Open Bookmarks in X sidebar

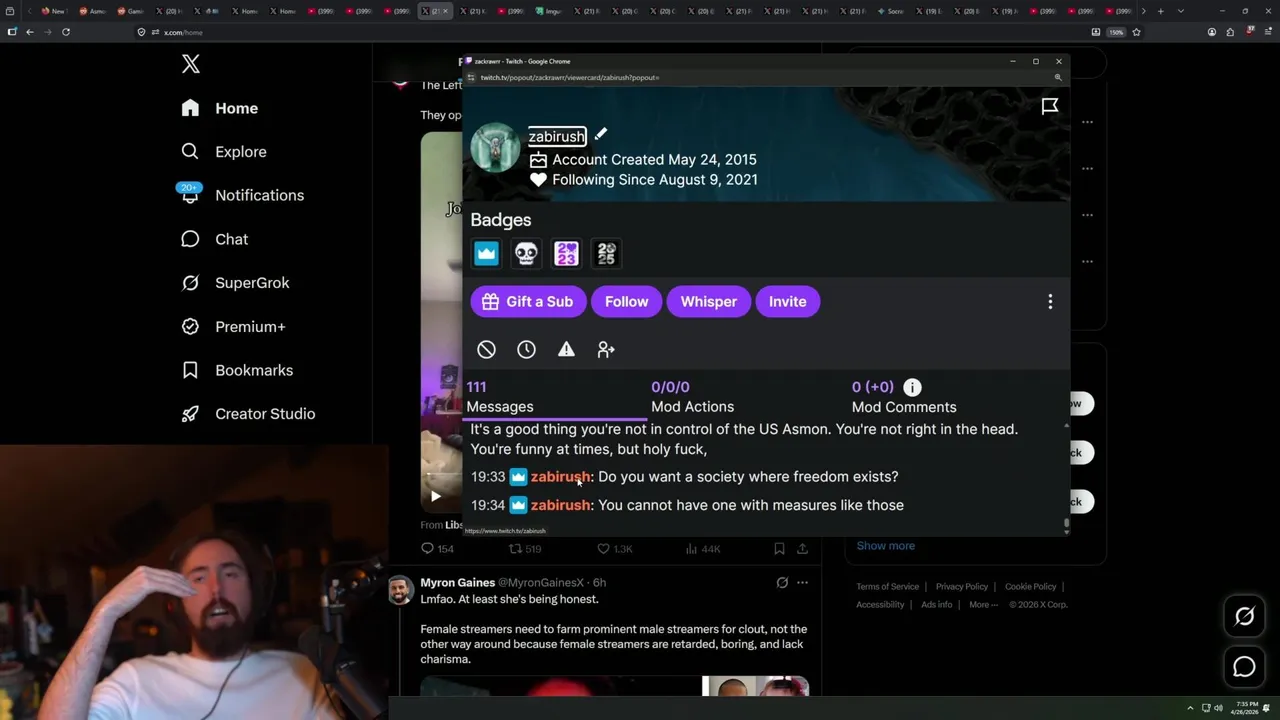237,370
